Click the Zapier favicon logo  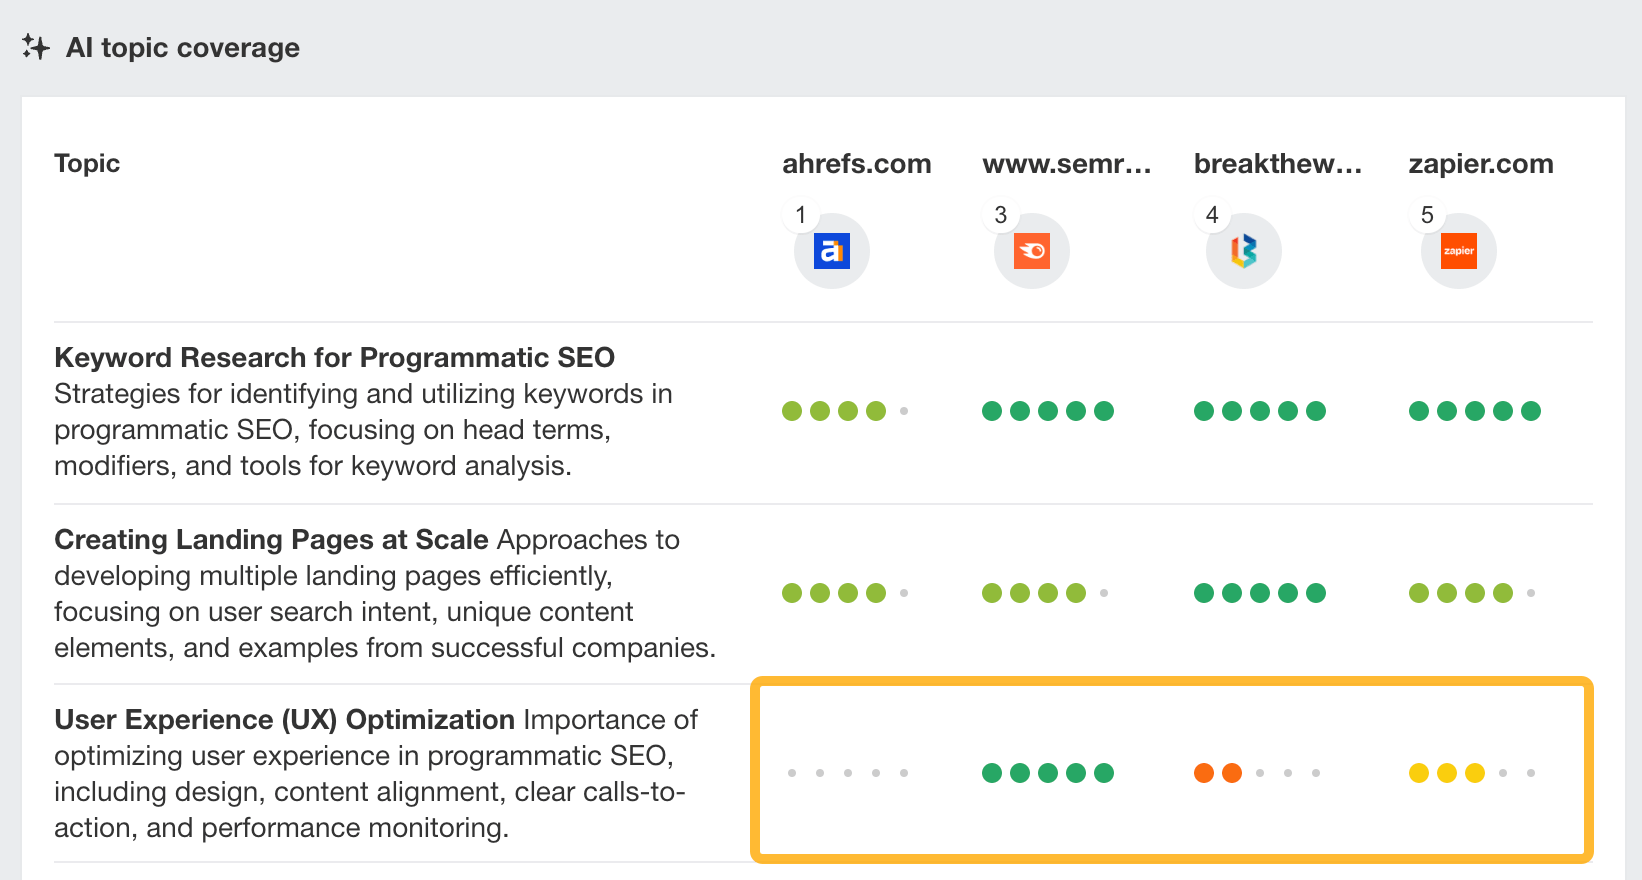[x=1458, y=251]
